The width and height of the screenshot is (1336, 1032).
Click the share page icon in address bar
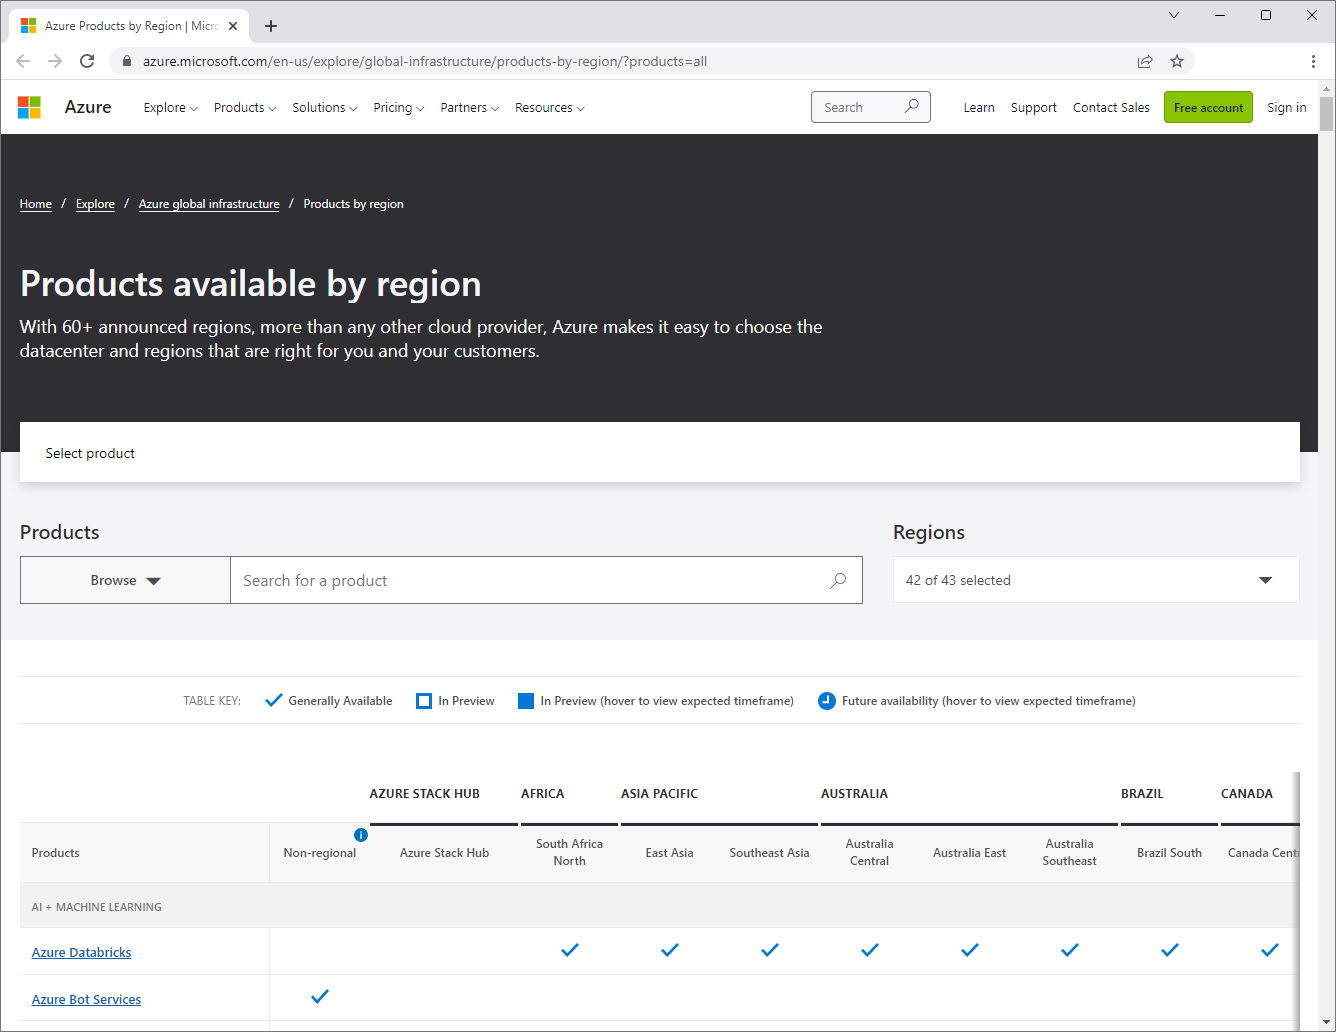1145,61
